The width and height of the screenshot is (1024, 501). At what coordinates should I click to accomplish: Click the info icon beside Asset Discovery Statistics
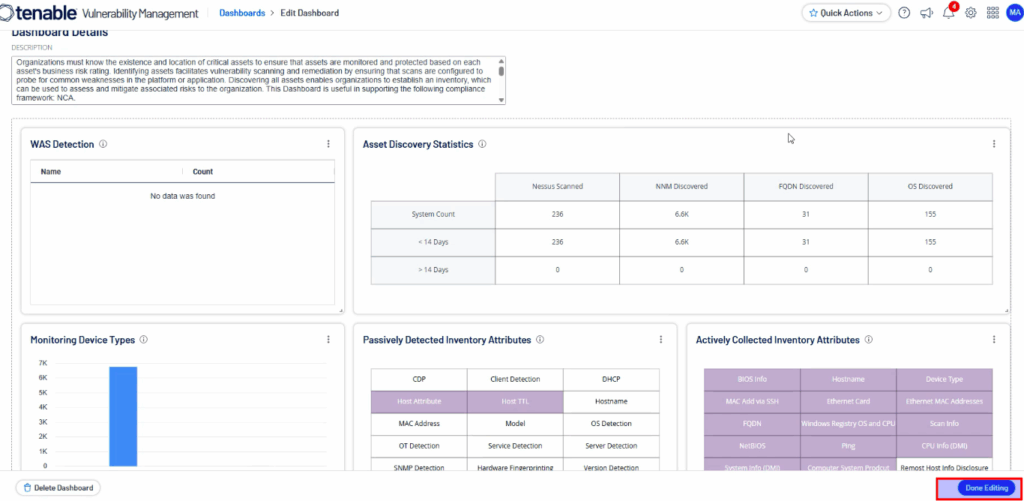pos(482,144)
